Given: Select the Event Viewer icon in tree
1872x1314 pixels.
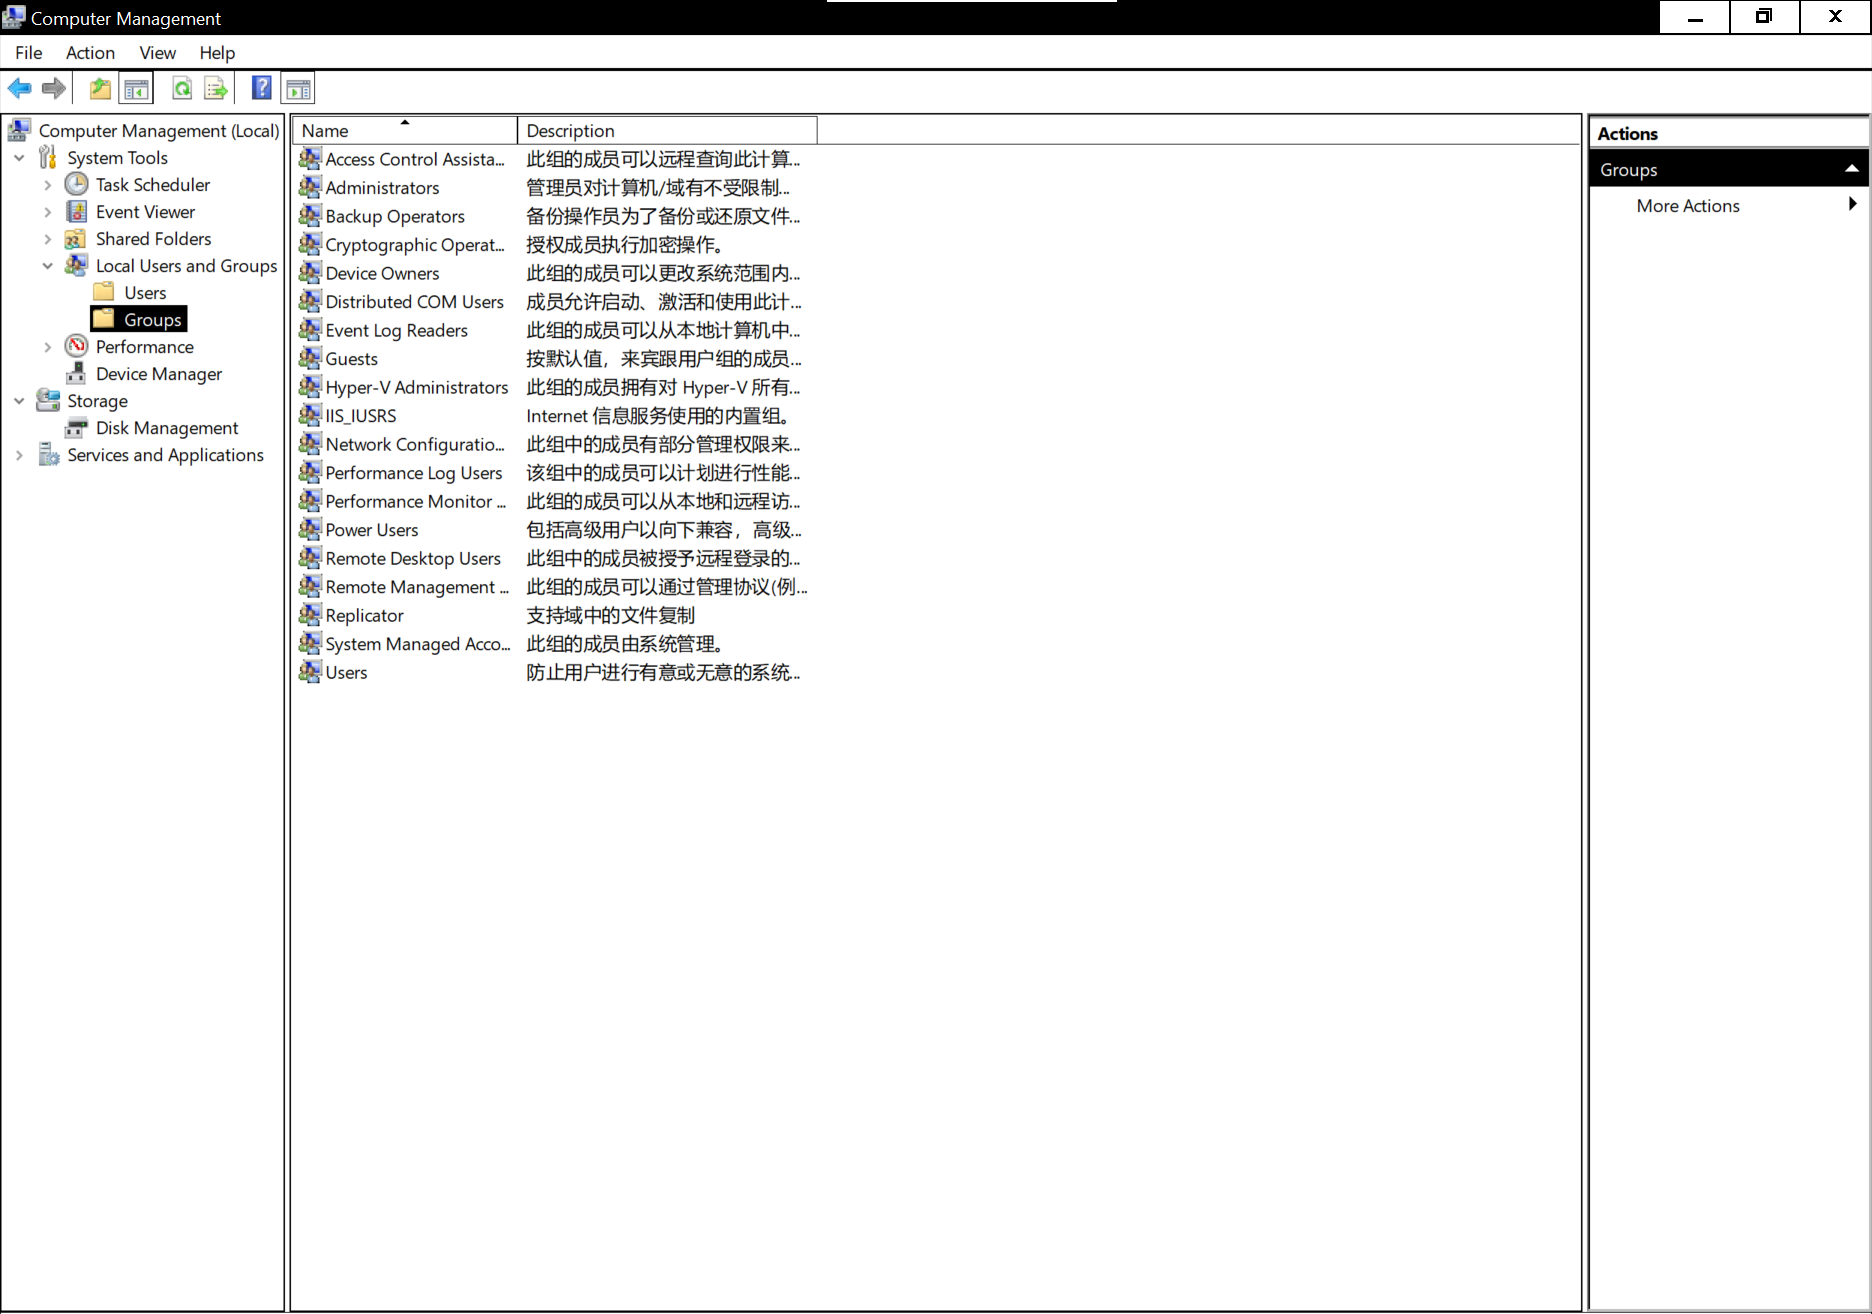Looking at the screenshot, I should click(x=76, y=211).
